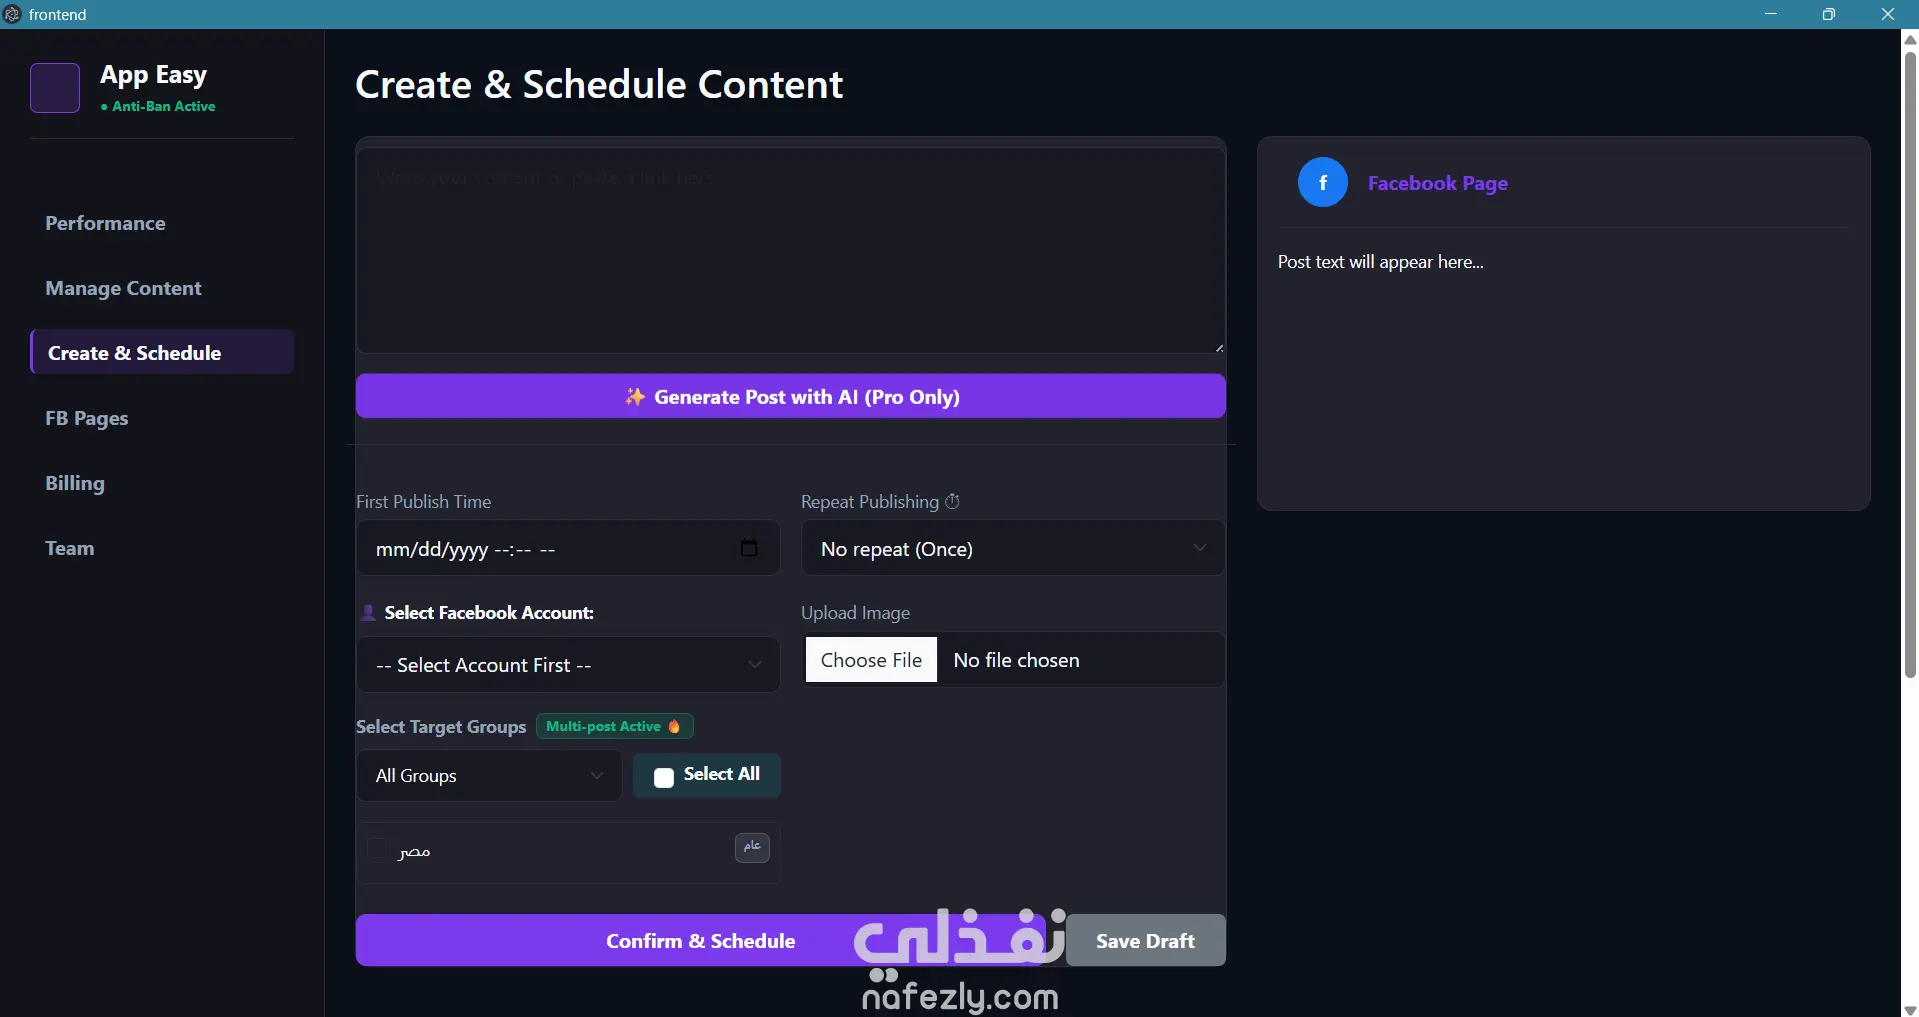The image size is (1919, 1017).
Task: Click the person icon beside Select Facebook Account
Action: (x=368, y=613)
